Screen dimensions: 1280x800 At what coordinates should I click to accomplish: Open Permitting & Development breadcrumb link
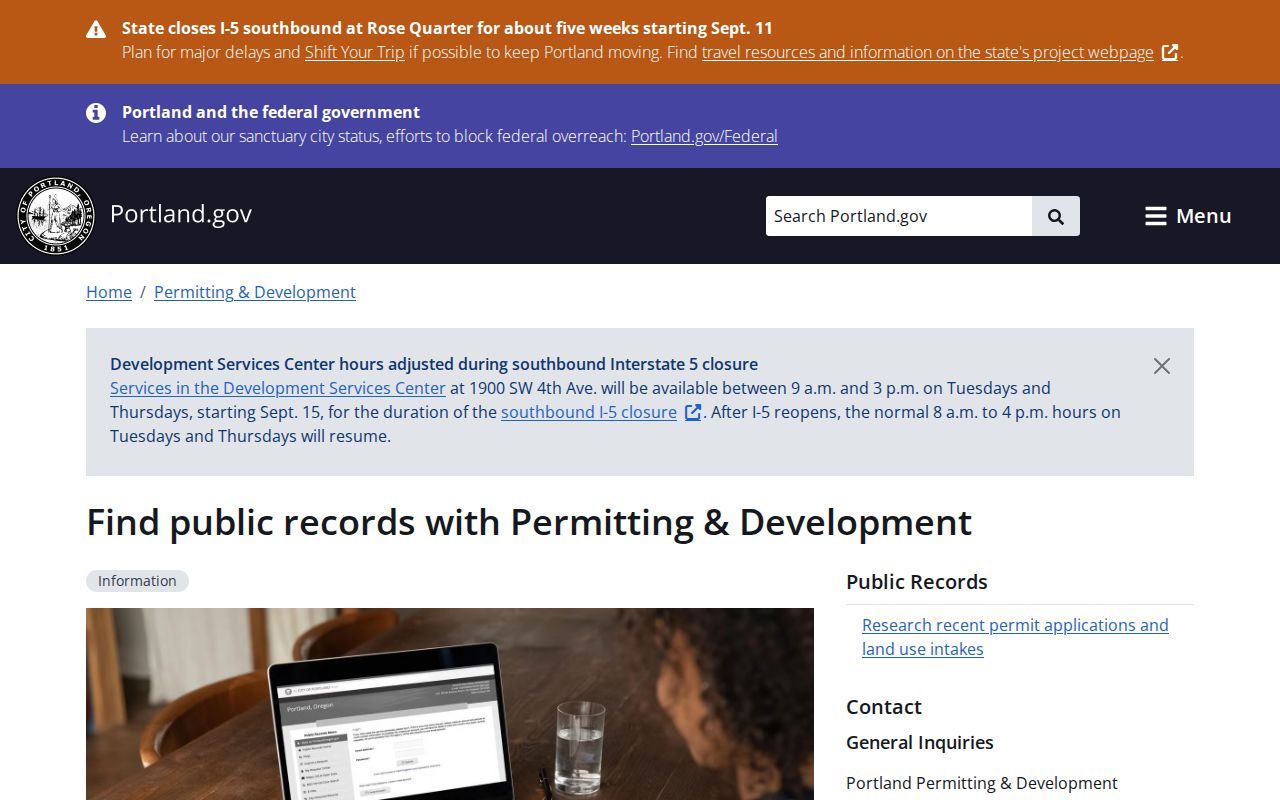pos(255,292)
